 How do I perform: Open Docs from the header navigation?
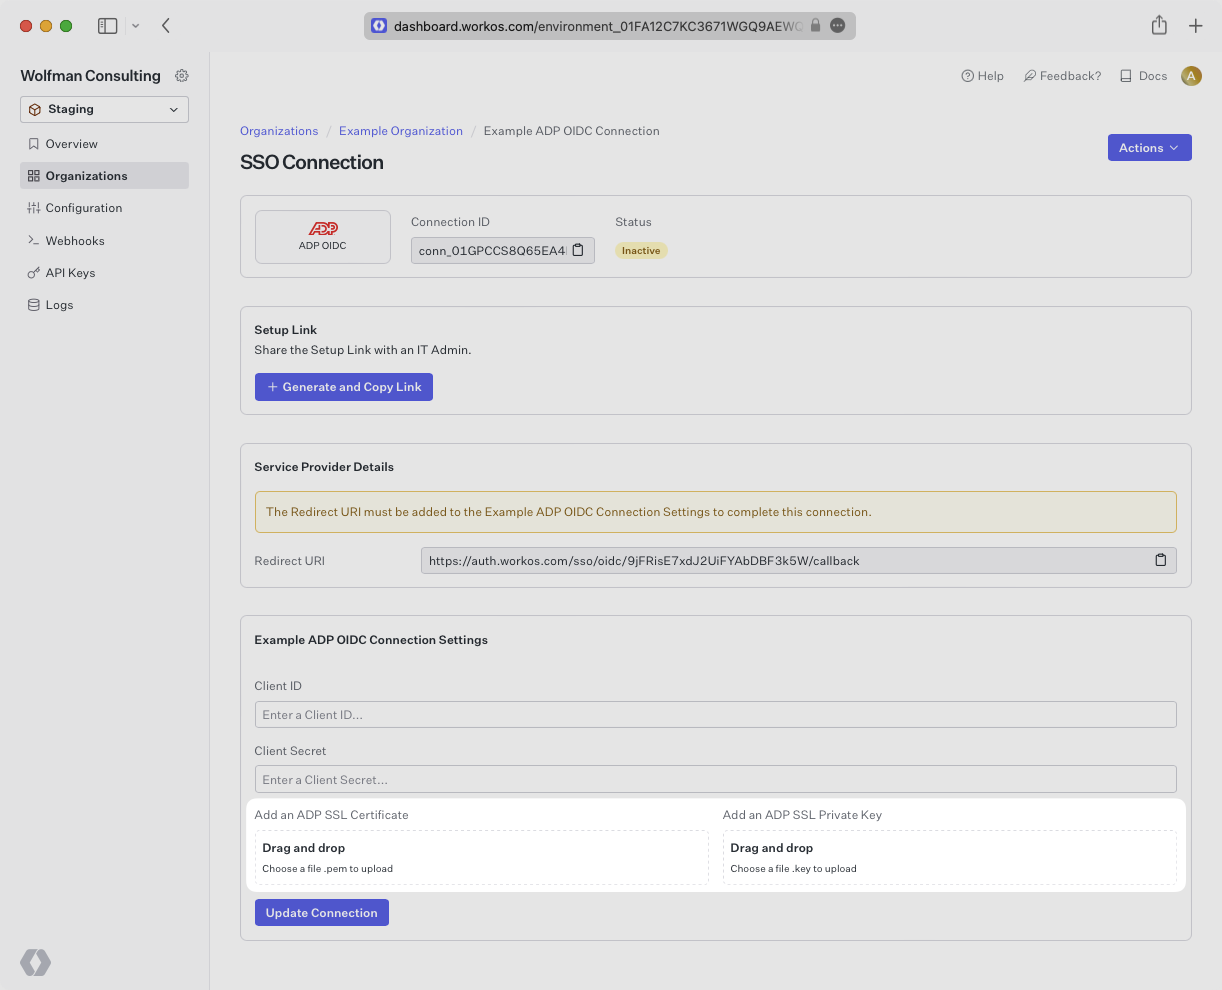1142,75
